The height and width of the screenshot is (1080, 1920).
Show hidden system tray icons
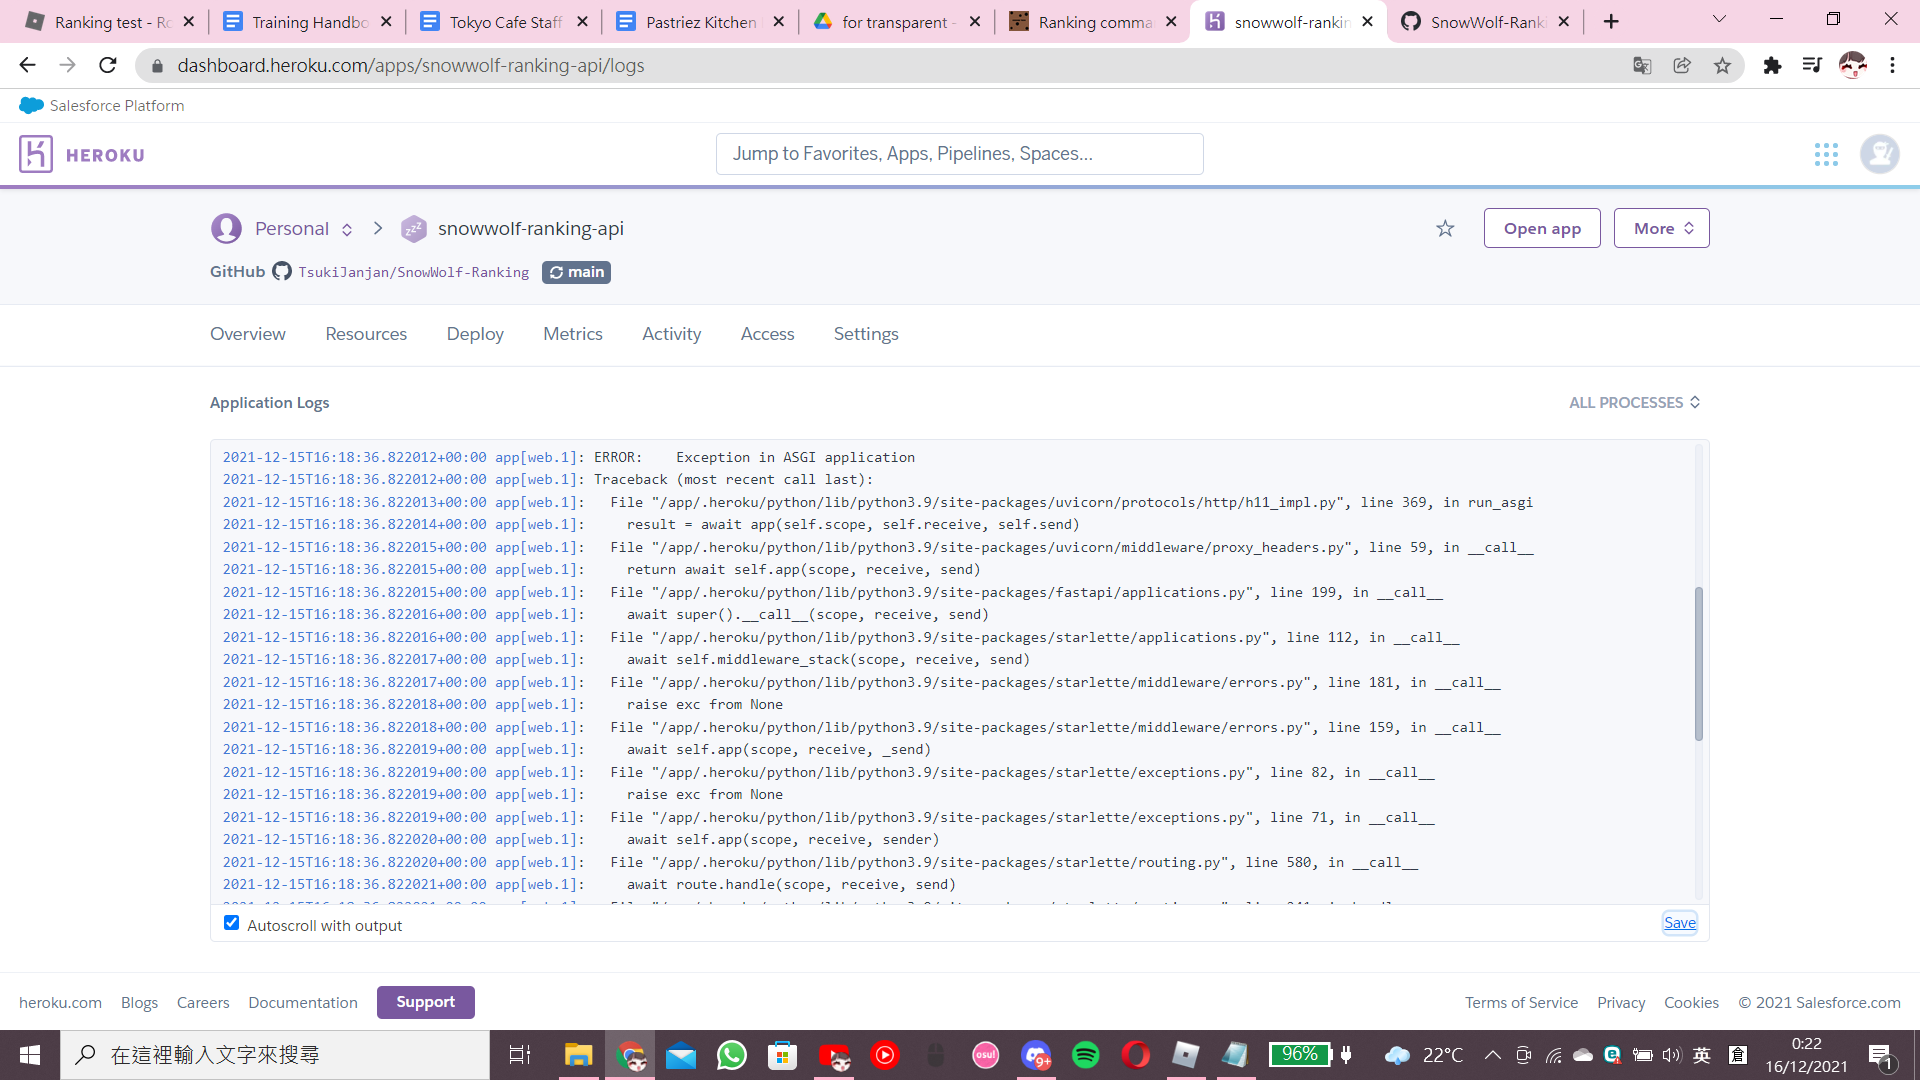click(x=1492, y=1055)
